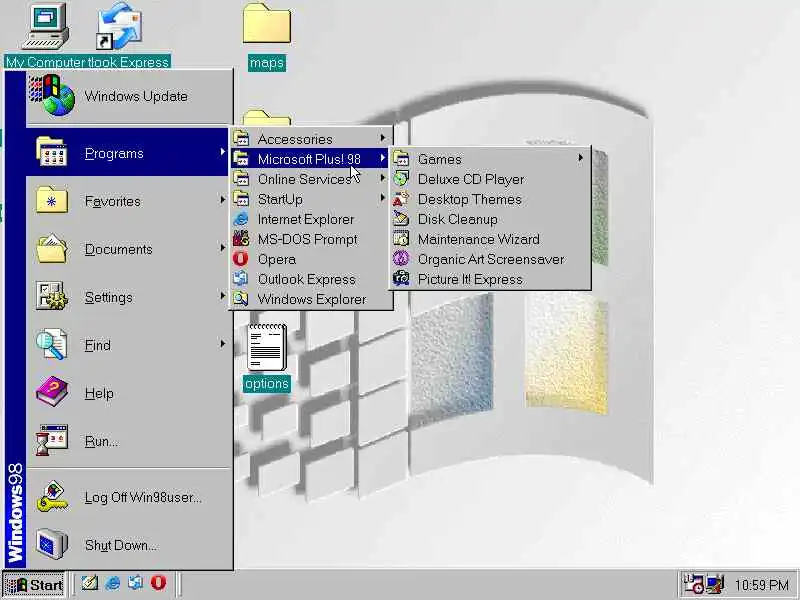This screenshot has width=800, height=600.
Task: Expand Documents submenu arrow
Action: 222,247
